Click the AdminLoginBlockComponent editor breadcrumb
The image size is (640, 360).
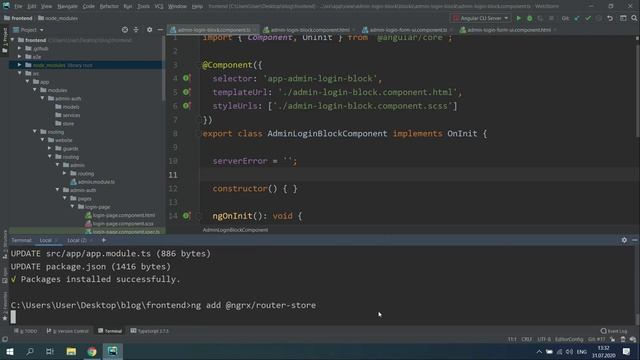coord(235,230)
